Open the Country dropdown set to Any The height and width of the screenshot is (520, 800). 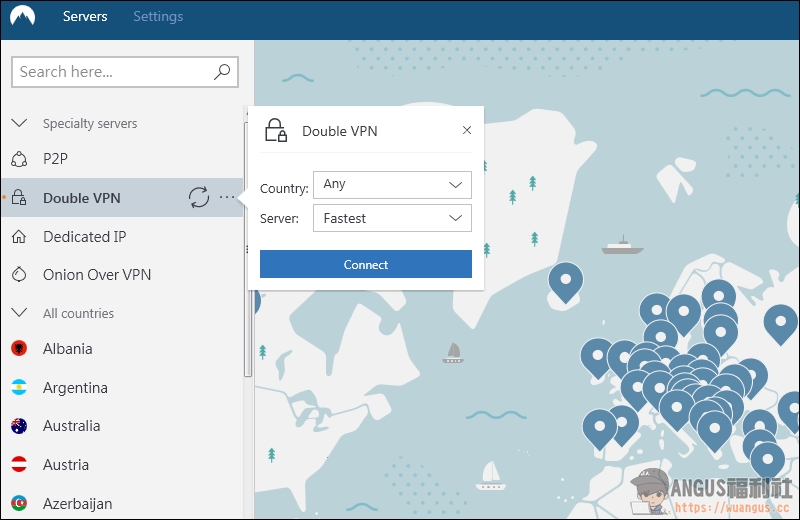(392, 185)
